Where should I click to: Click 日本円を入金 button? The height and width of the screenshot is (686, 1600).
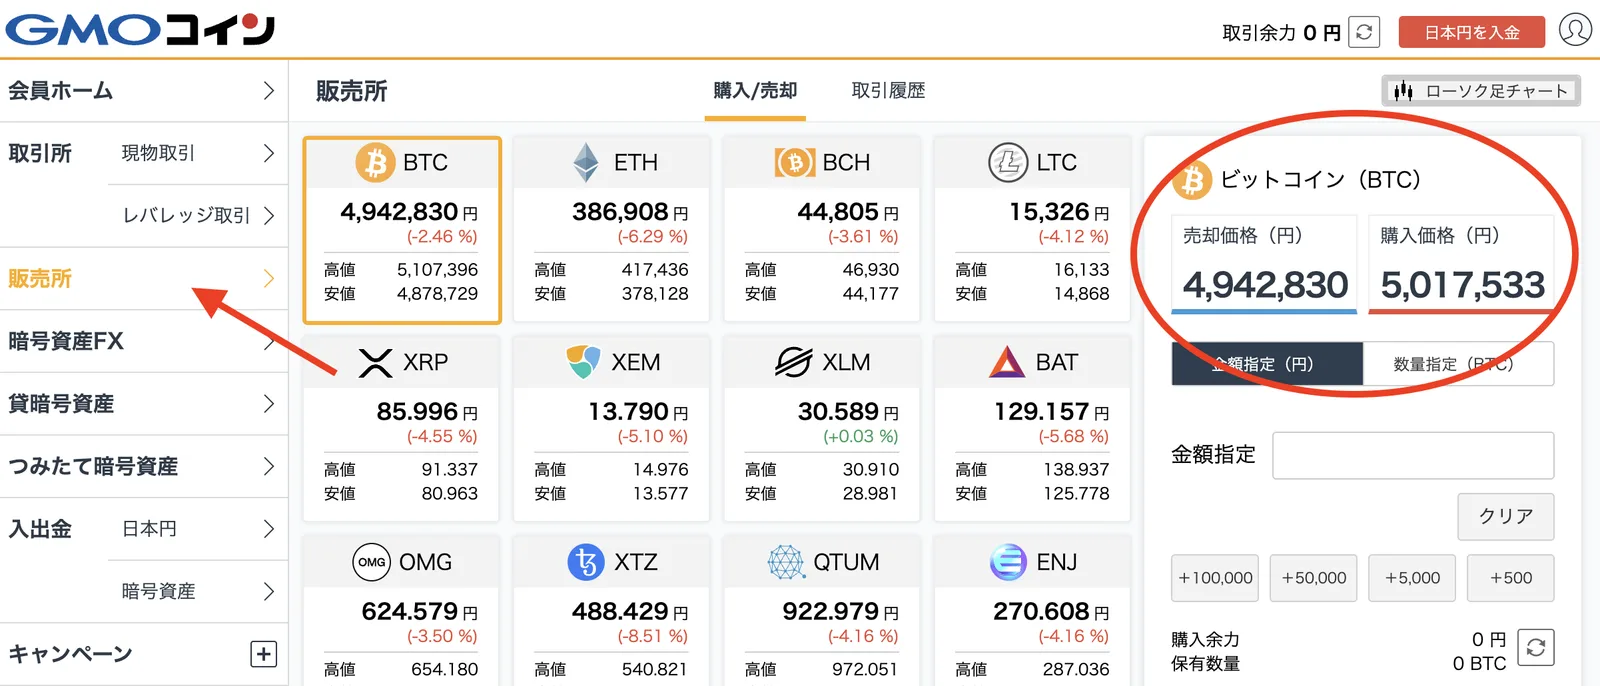click(1471, 32)
